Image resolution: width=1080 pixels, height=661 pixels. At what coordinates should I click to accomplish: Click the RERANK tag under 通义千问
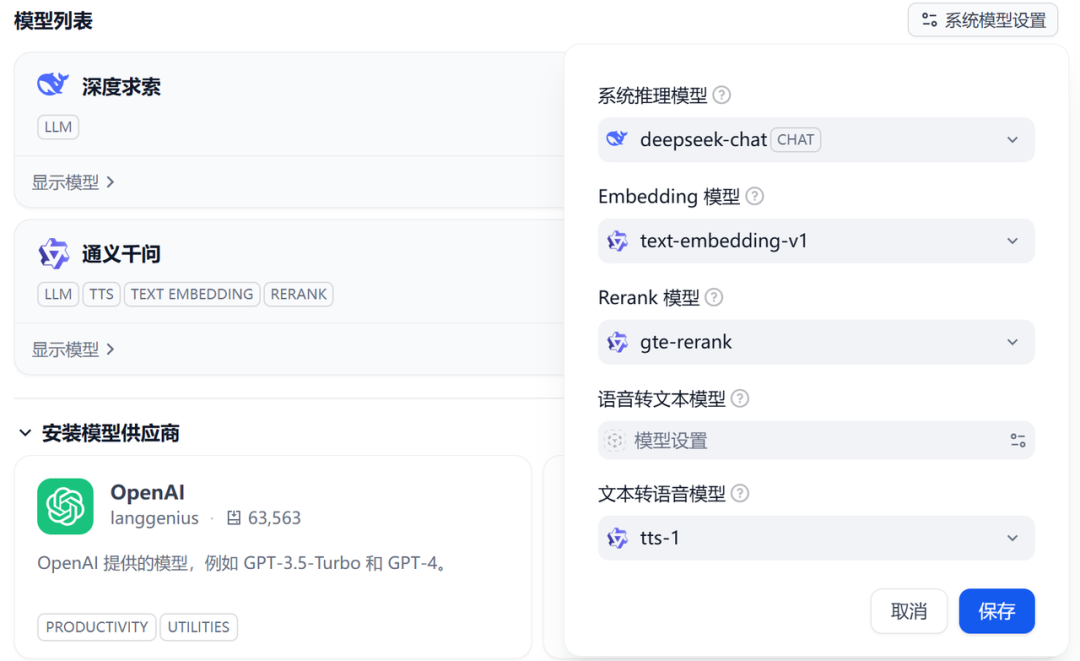pos(298,294)
